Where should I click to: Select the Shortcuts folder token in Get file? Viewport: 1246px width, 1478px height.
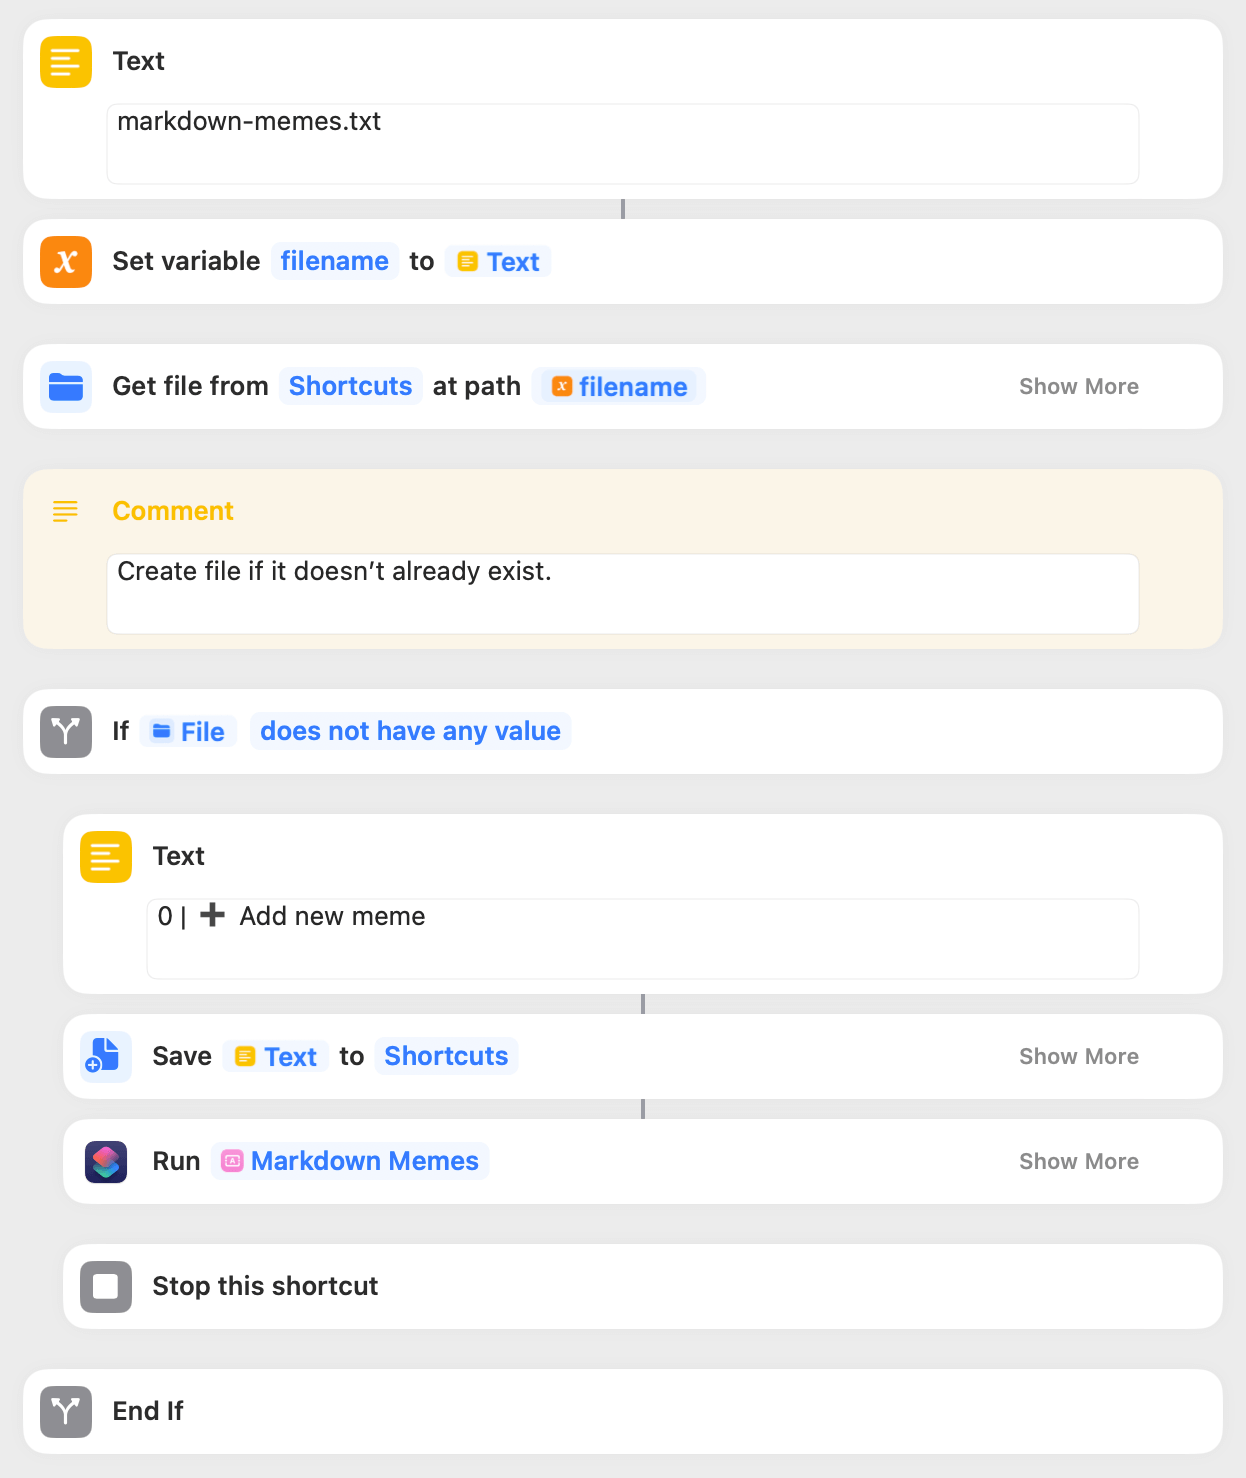[x=350, y=386]
